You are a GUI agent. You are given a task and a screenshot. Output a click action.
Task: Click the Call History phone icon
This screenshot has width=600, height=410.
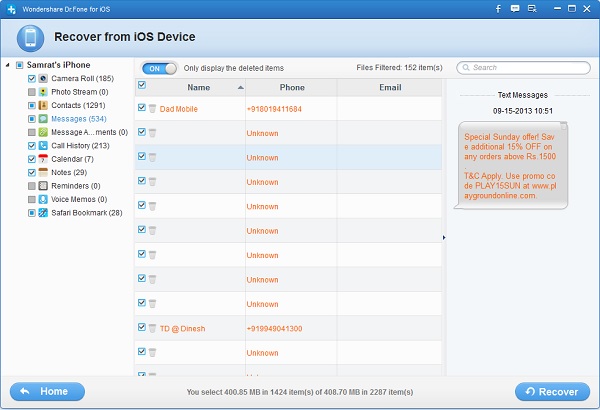[x=43, y=145]
